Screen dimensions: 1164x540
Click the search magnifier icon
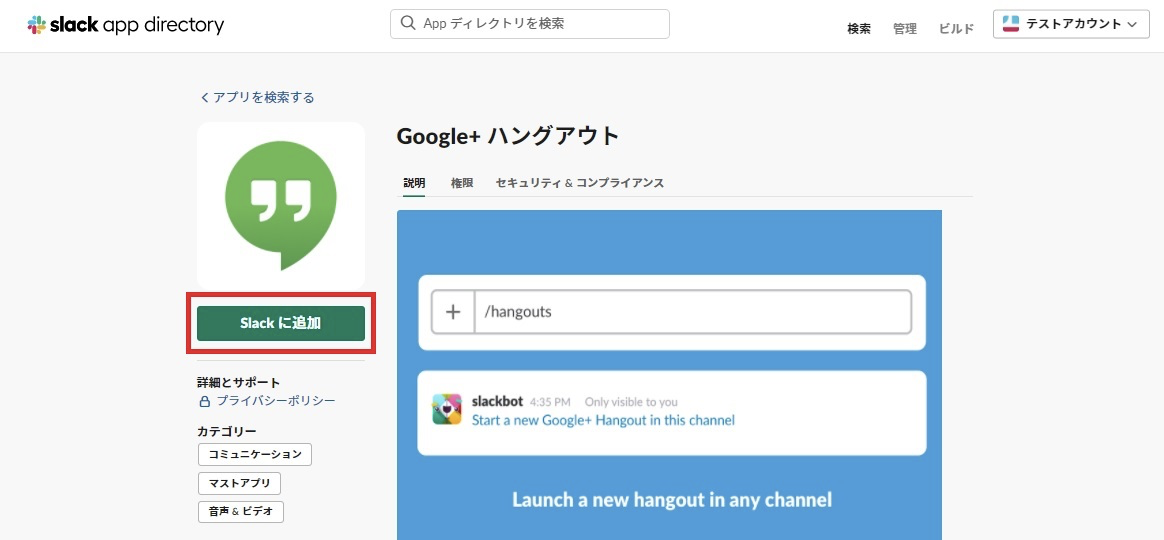click(408, 23)
